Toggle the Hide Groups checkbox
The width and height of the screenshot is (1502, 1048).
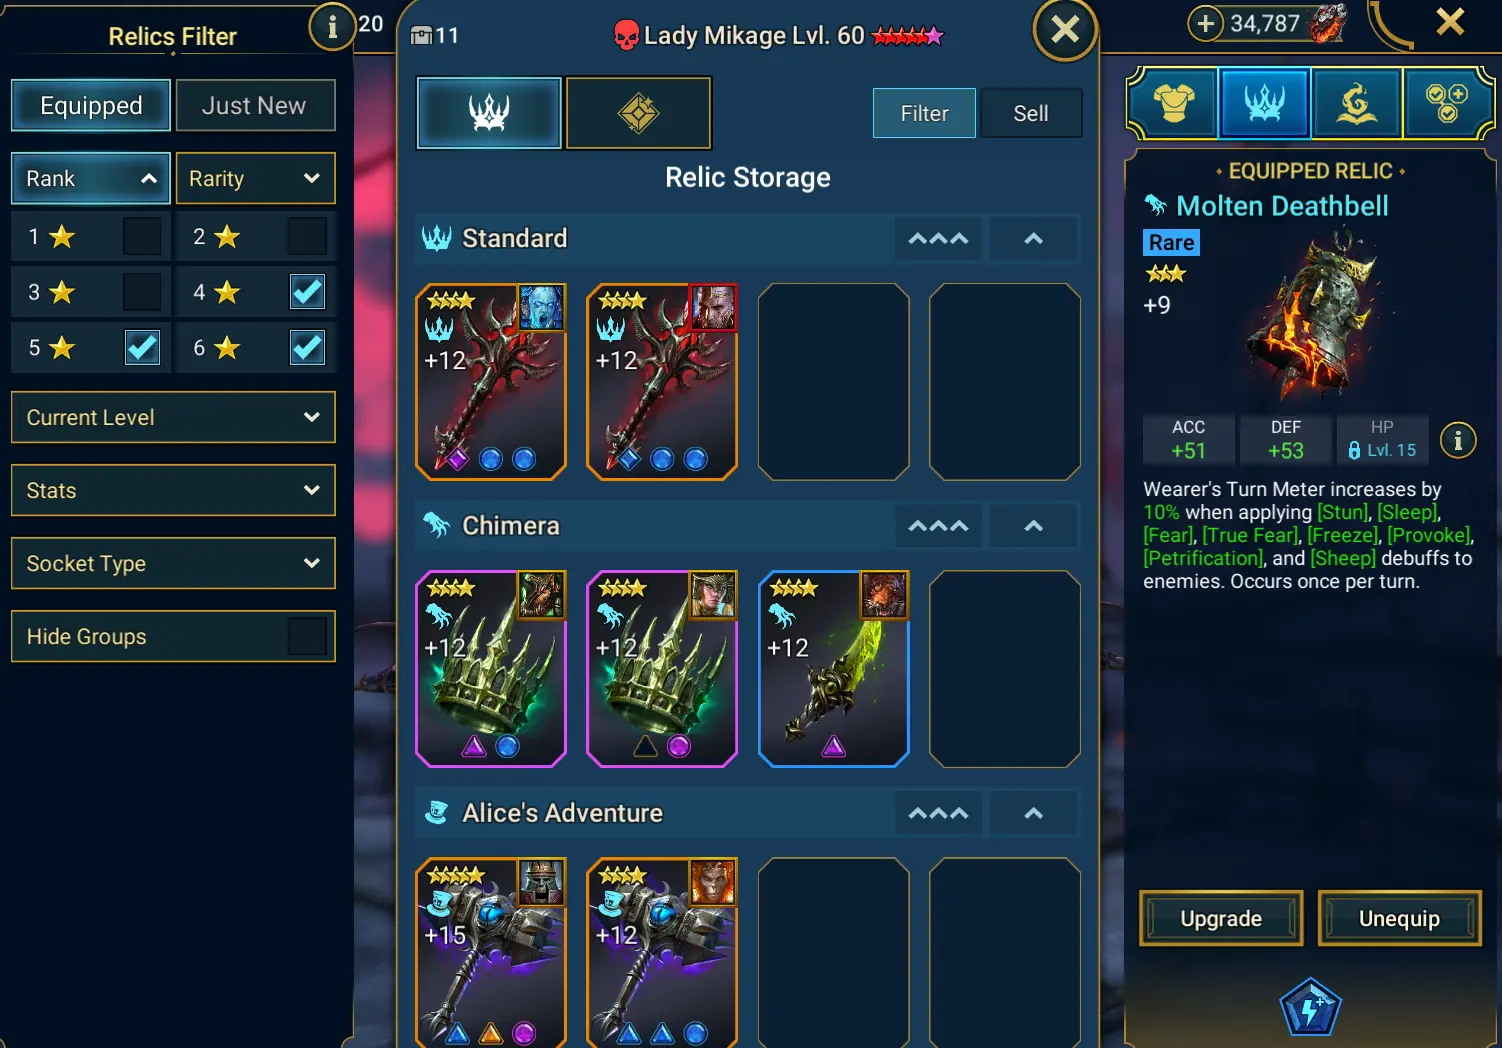point(307,636)
